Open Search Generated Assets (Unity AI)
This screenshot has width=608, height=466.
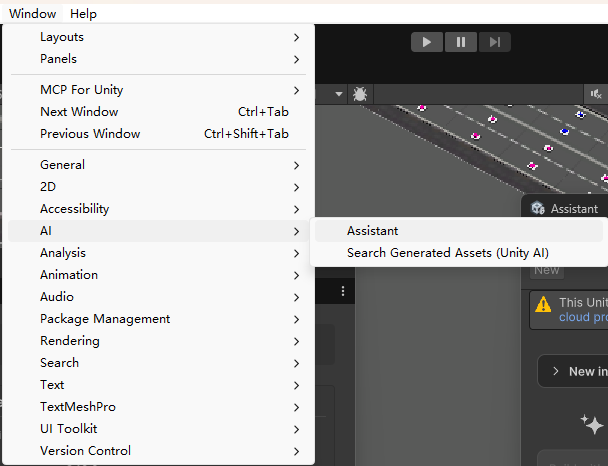click(x=459, y=253)
